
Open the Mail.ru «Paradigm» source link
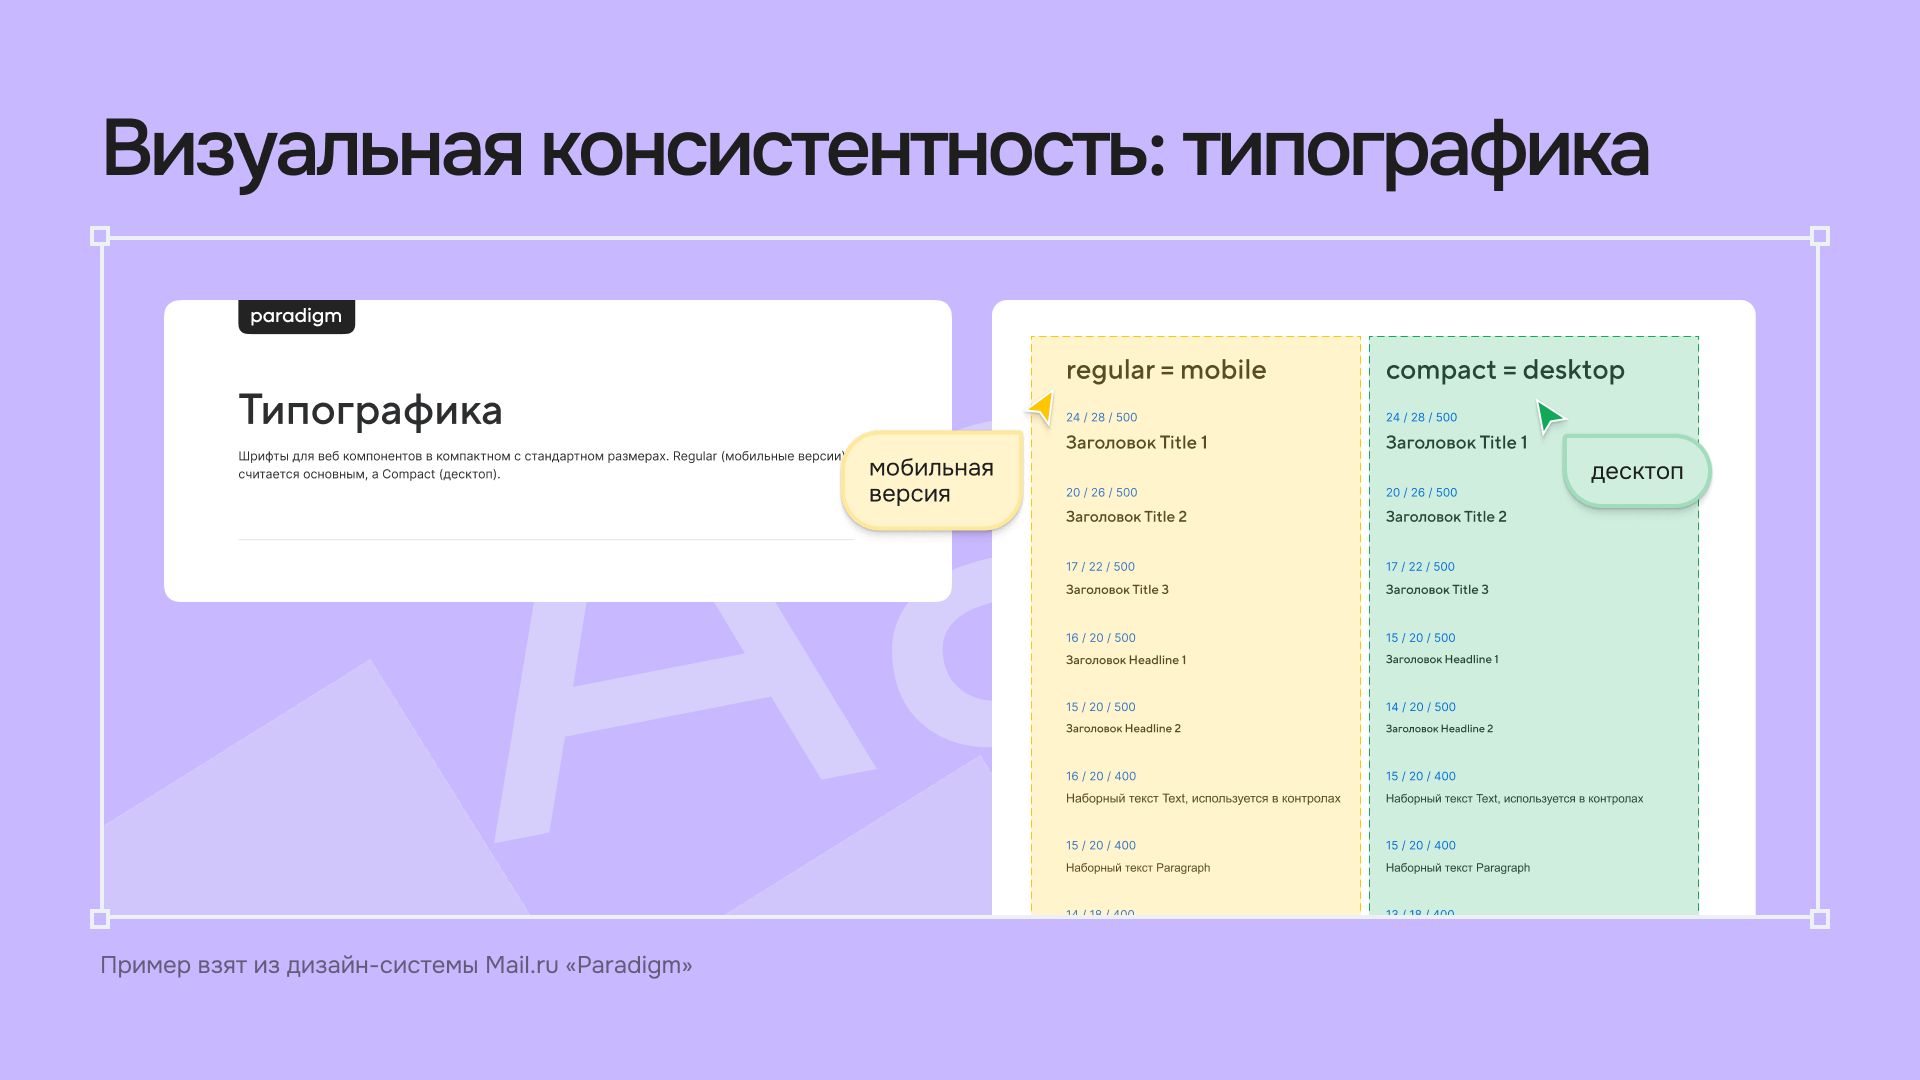pos(395,965)
